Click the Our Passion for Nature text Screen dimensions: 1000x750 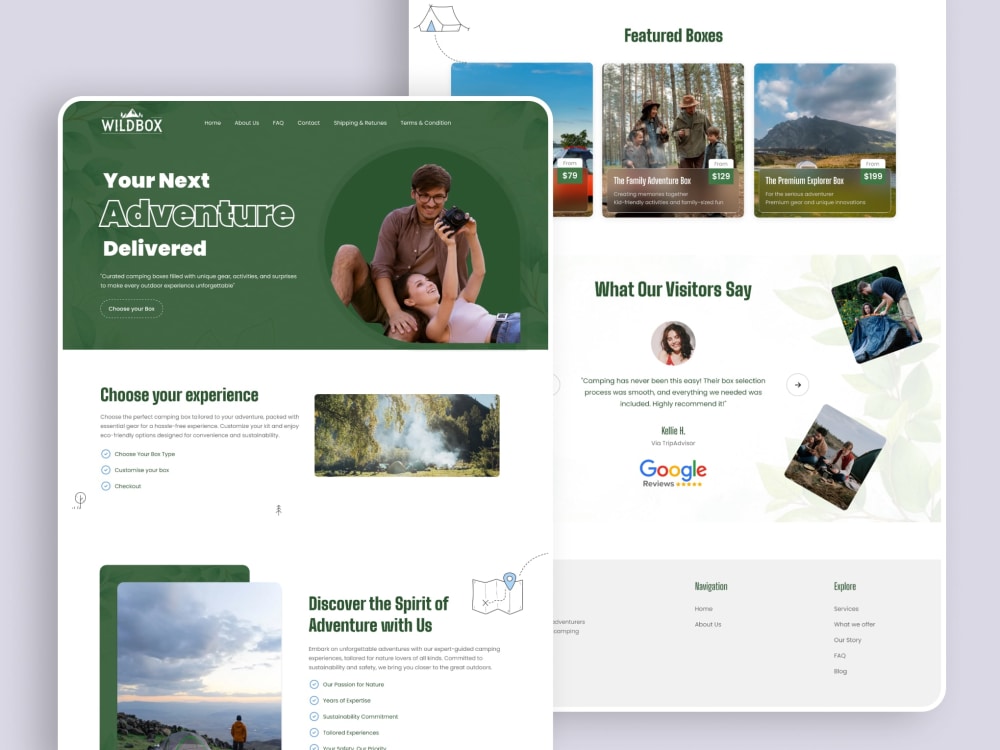coord(353,684)
